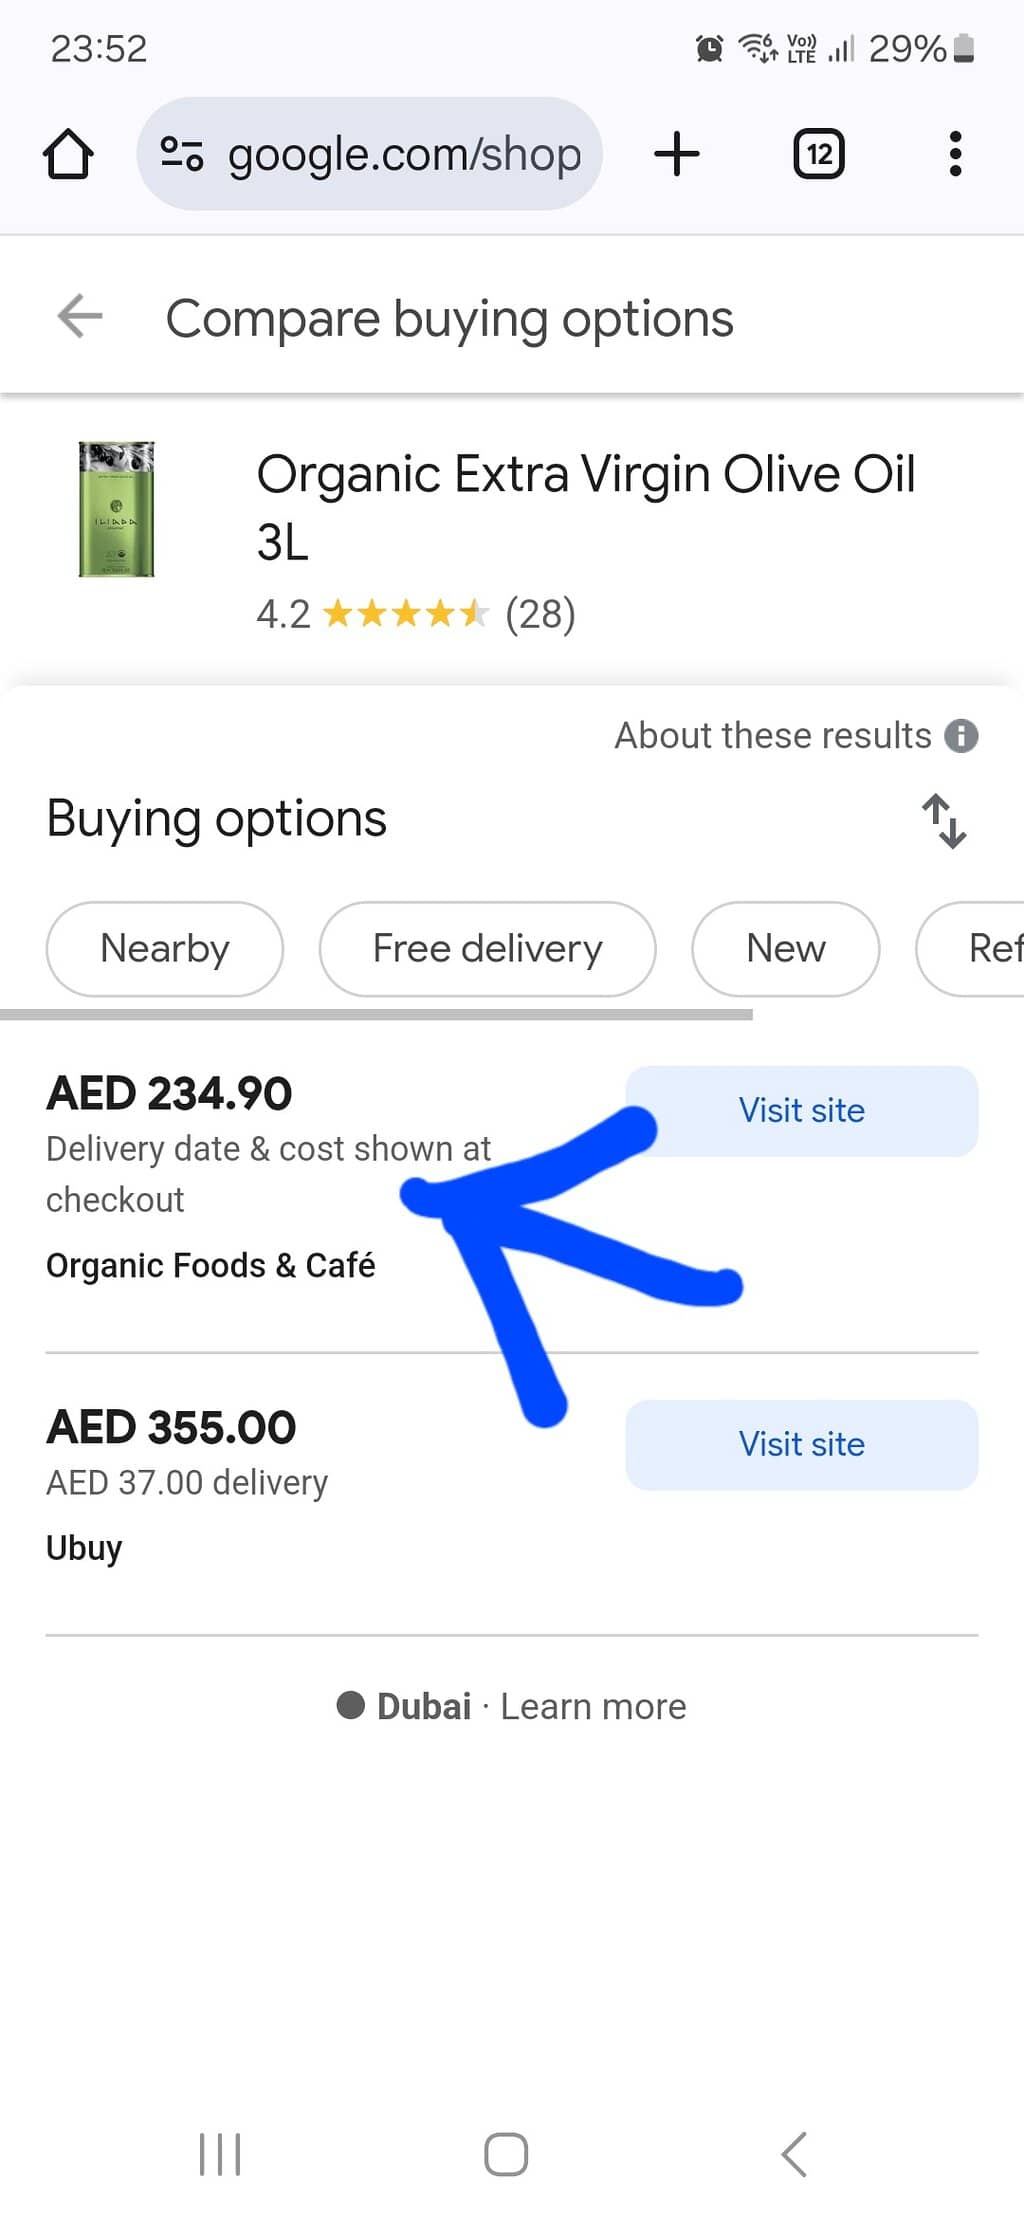Image resolution: width=1024 pixels, height=2219 pixels.
Task: Tap the olive oil product thumbnail
Action: (x=117, y=509)
